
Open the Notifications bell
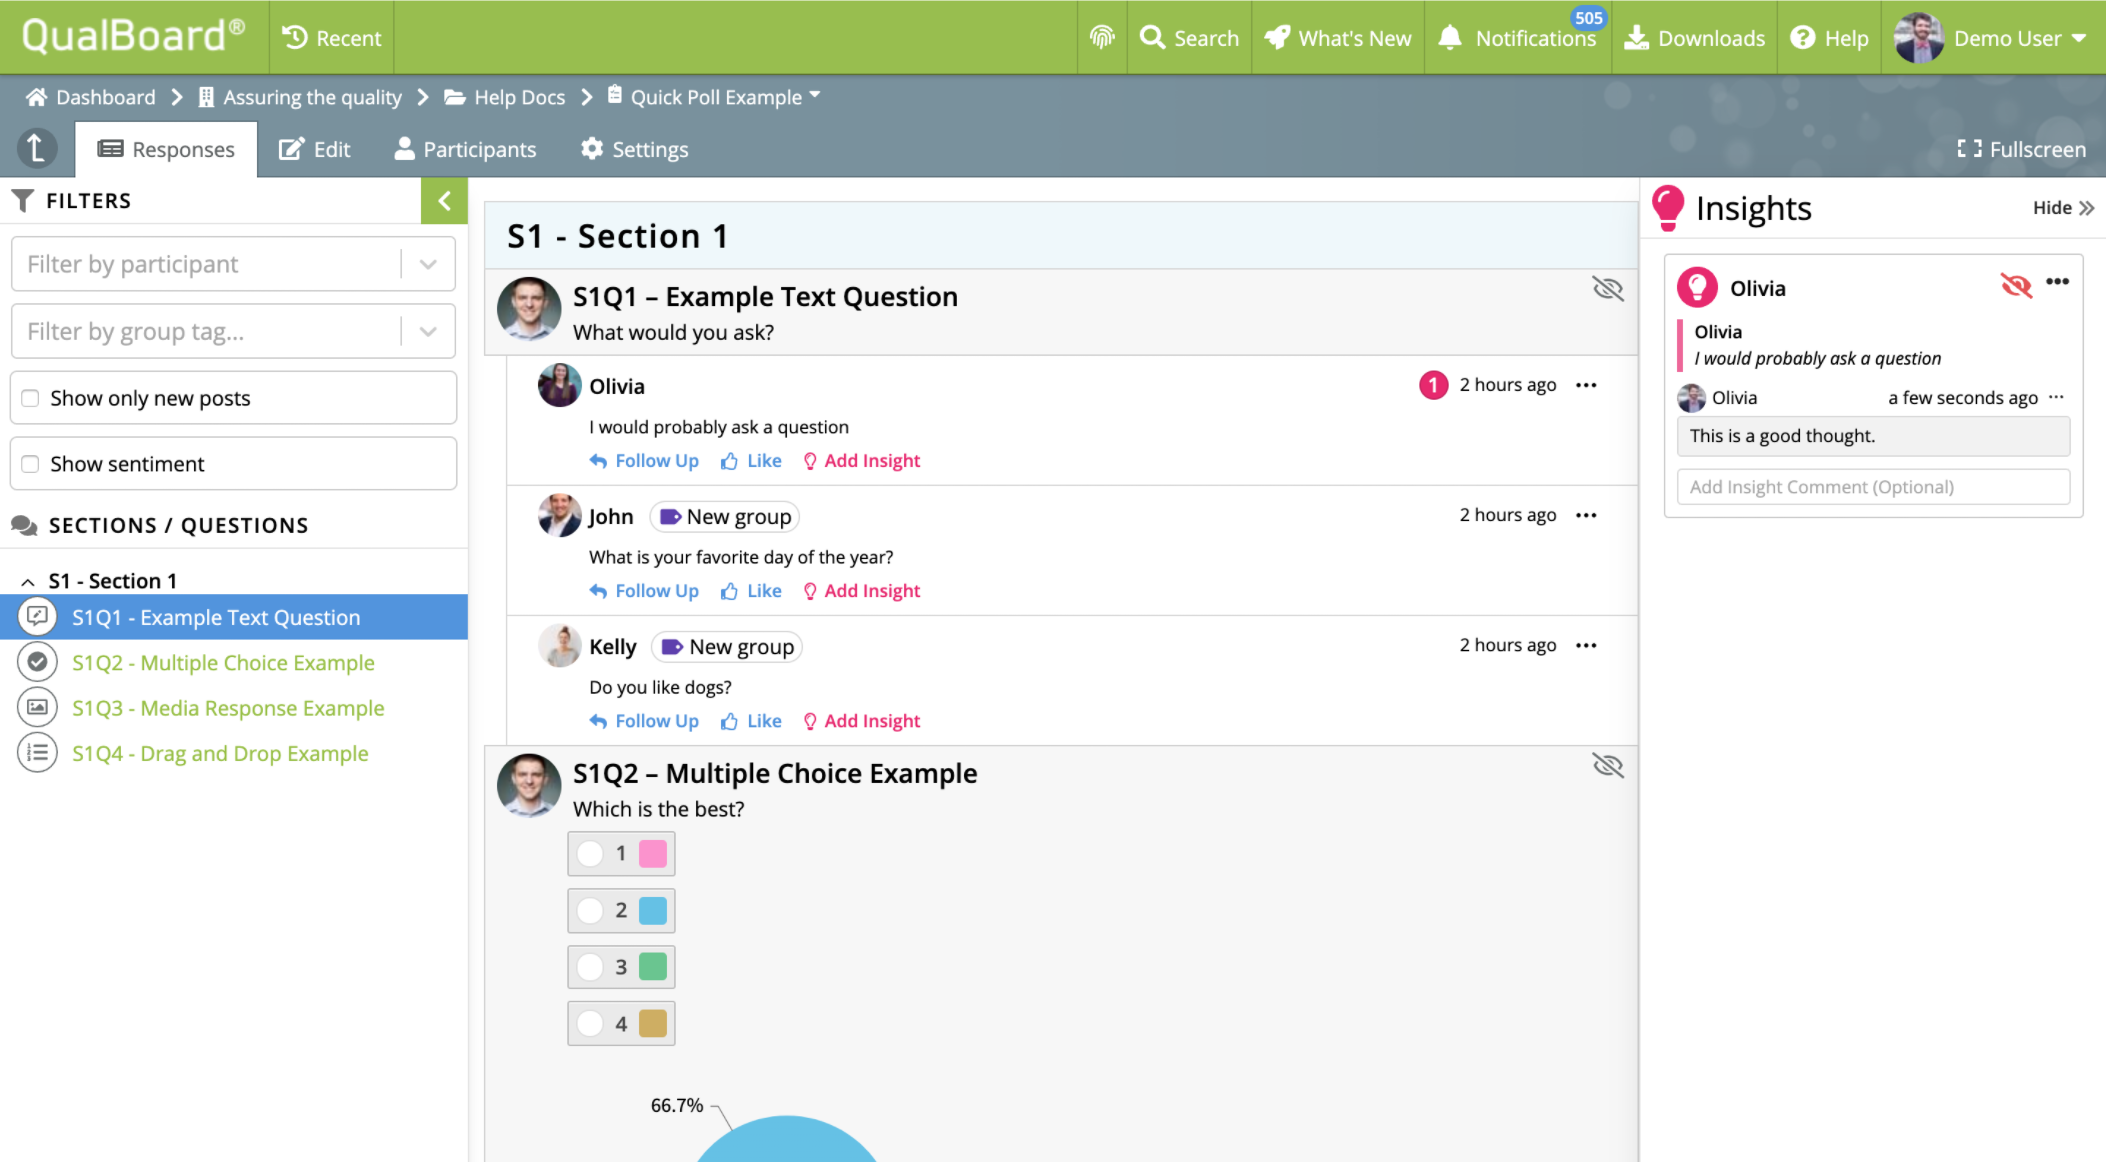(1450, 38)
